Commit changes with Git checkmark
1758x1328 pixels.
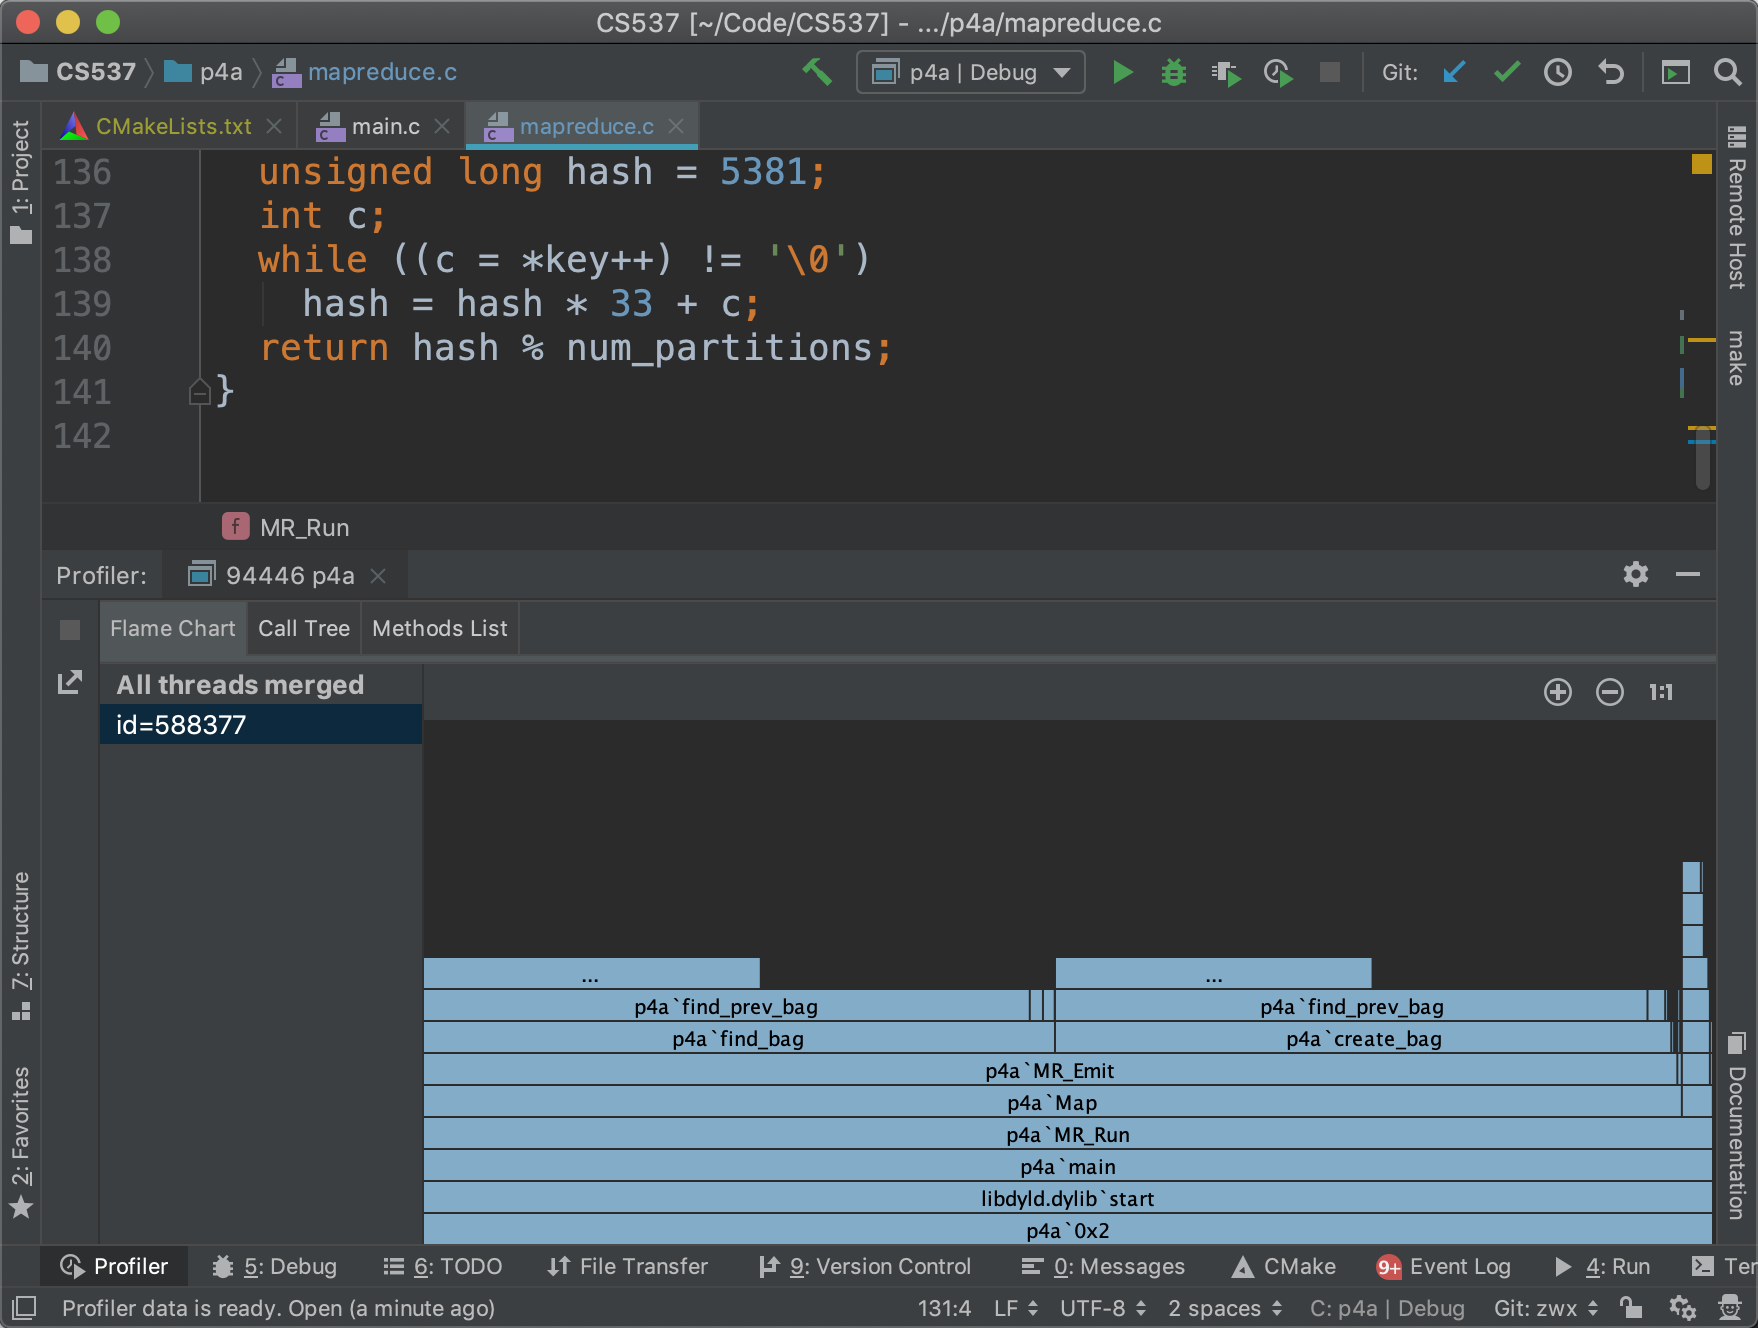pyautogui.click(x=1506, y=72)
